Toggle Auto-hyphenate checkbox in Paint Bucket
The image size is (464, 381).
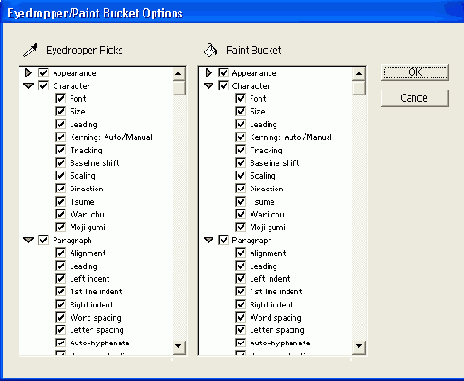(x=240, y=343)
